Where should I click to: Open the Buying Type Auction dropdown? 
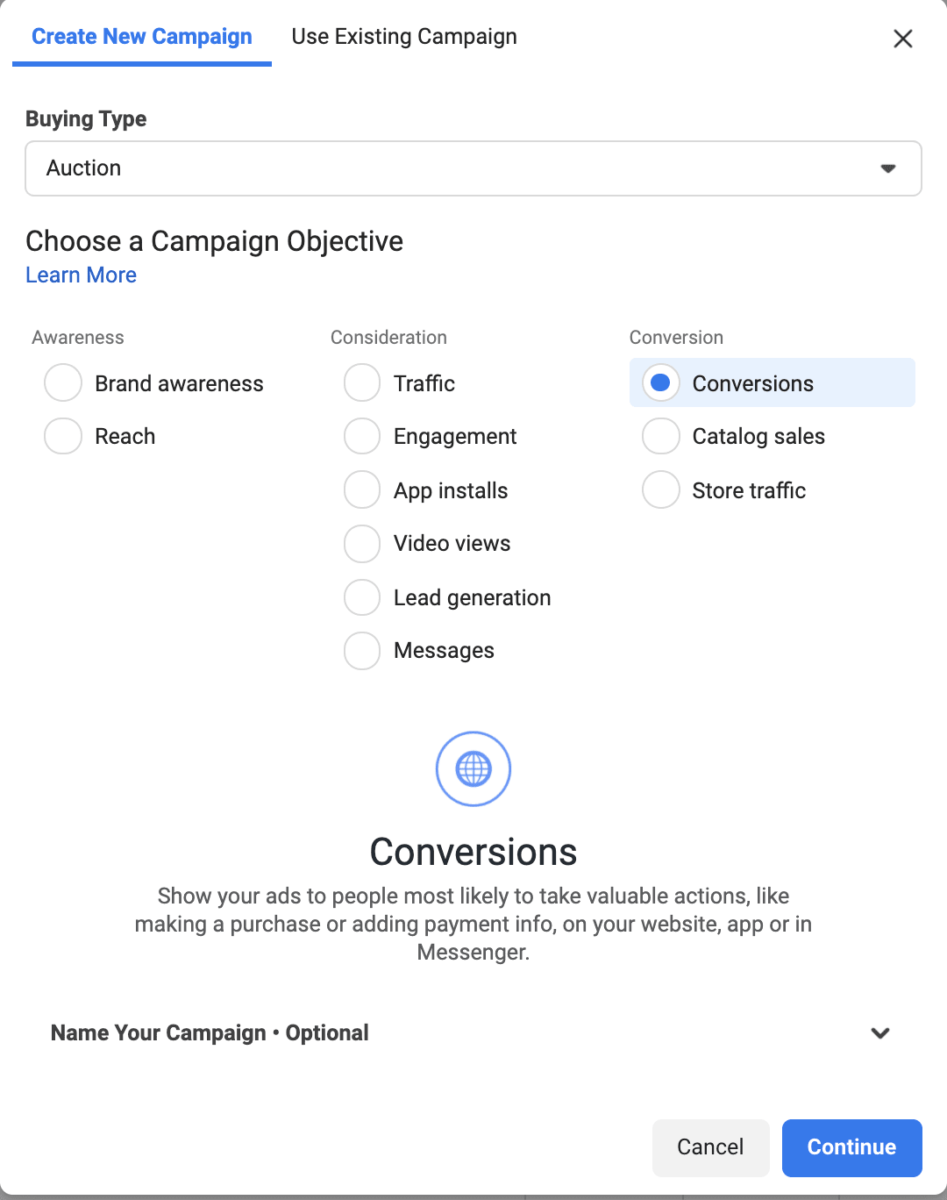[473, 168]
